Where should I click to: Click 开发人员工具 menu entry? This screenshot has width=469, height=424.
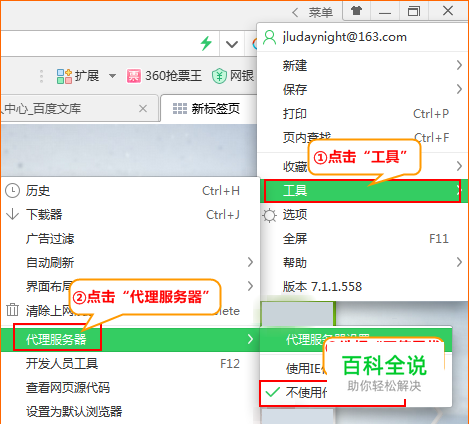pyautogui.click(x=130, y=364)
